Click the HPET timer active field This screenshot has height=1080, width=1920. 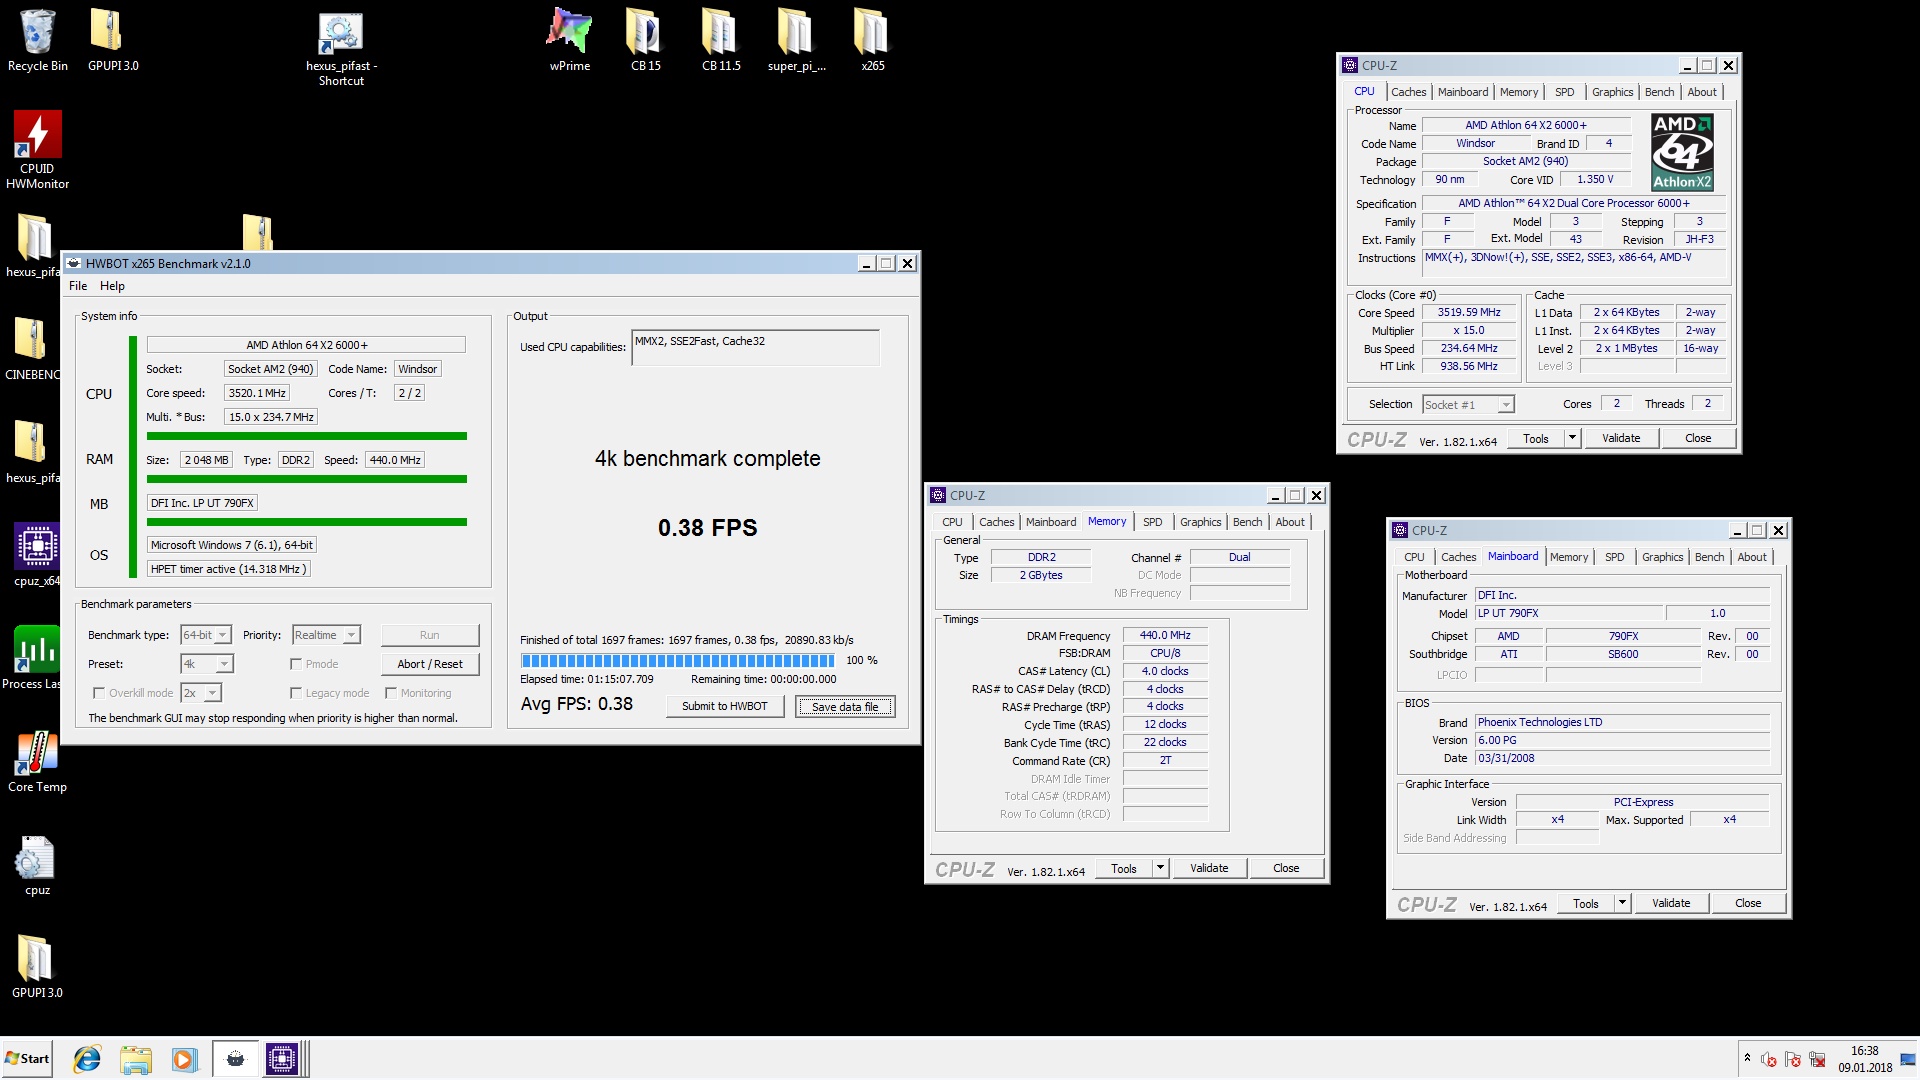[228, 569]
